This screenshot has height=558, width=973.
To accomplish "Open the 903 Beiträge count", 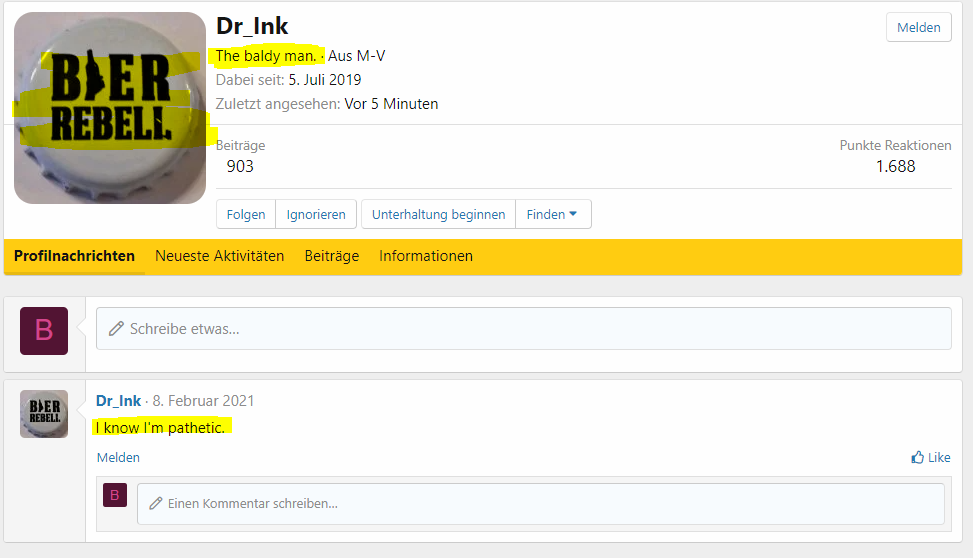I will (x=240, y=166).
